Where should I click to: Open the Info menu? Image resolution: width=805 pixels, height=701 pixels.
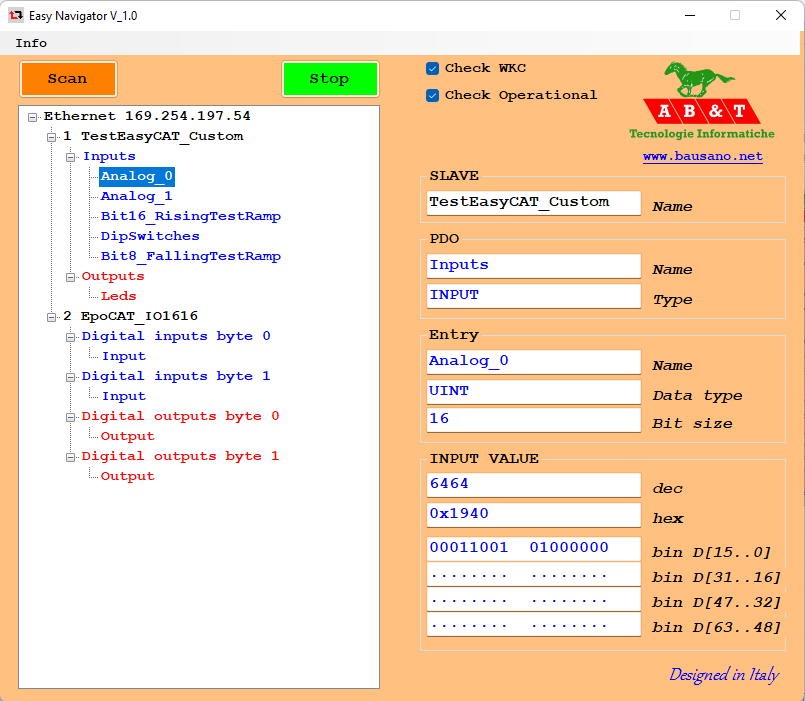(31, 43)
